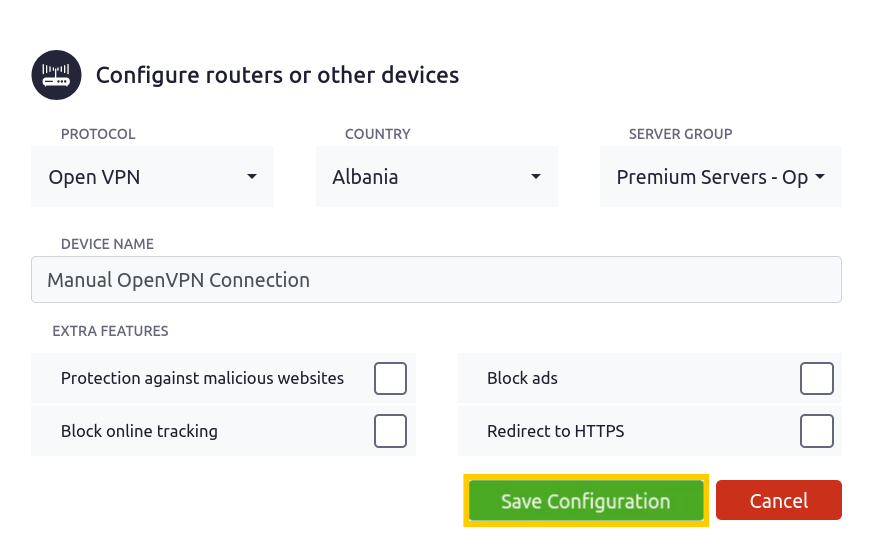Click the SERVER GROUP field label

680,134
